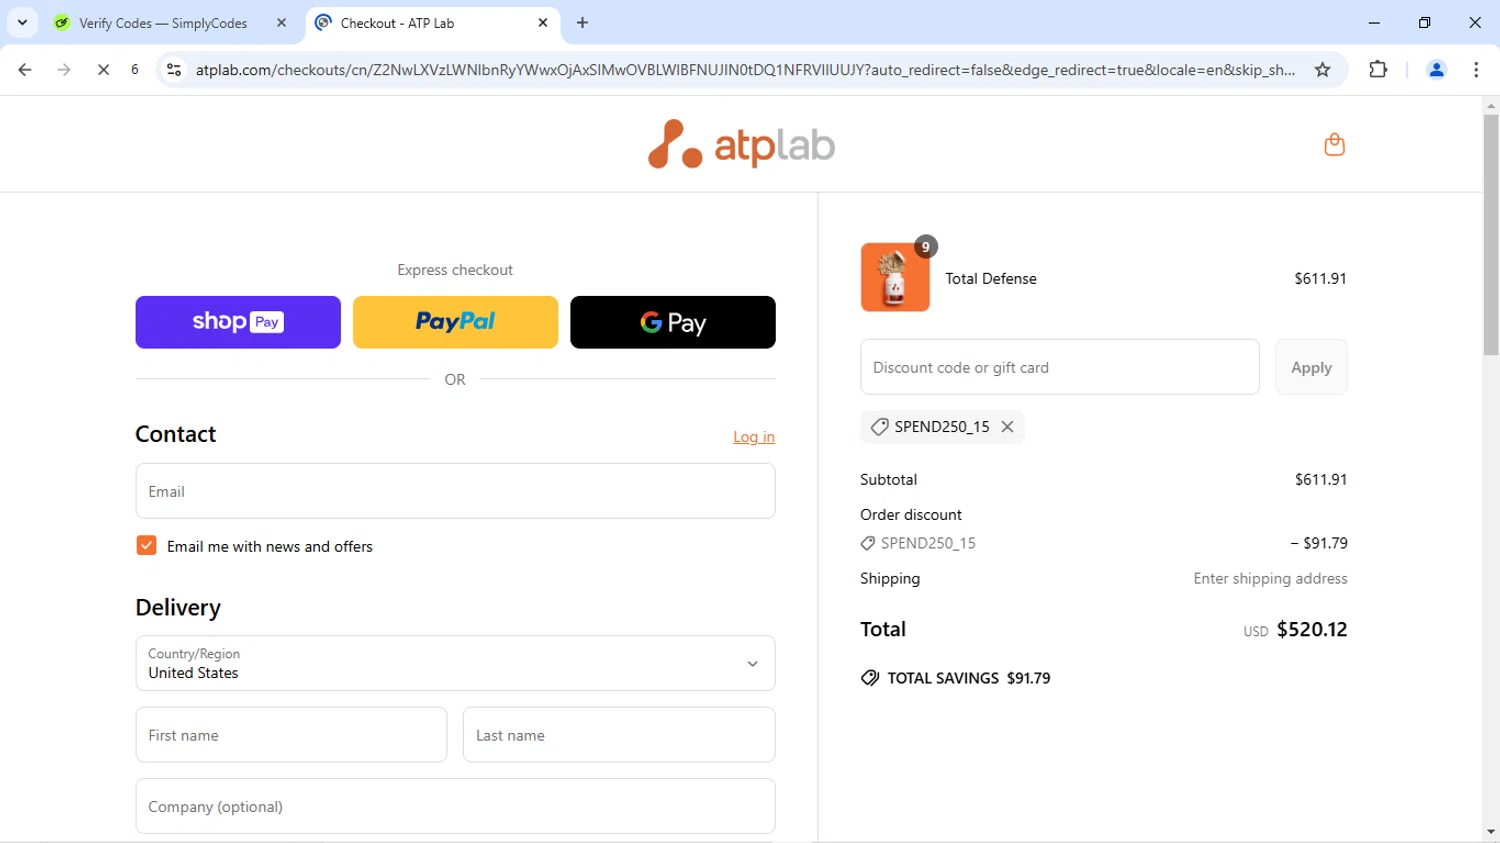Click the TOTAL SAVINGS $91.79 text
This screenshot has width=1500, height=843.
[x=969, y=678]
